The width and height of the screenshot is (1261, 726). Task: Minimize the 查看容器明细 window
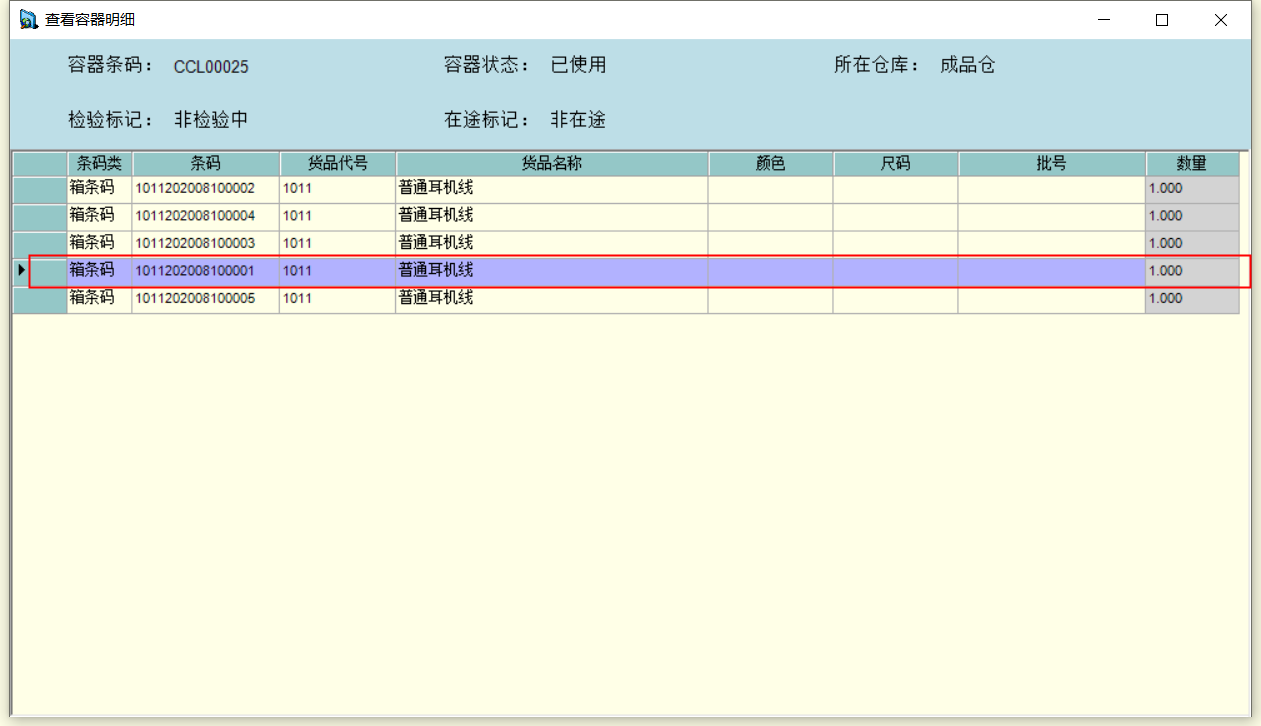click(1104, 20)
